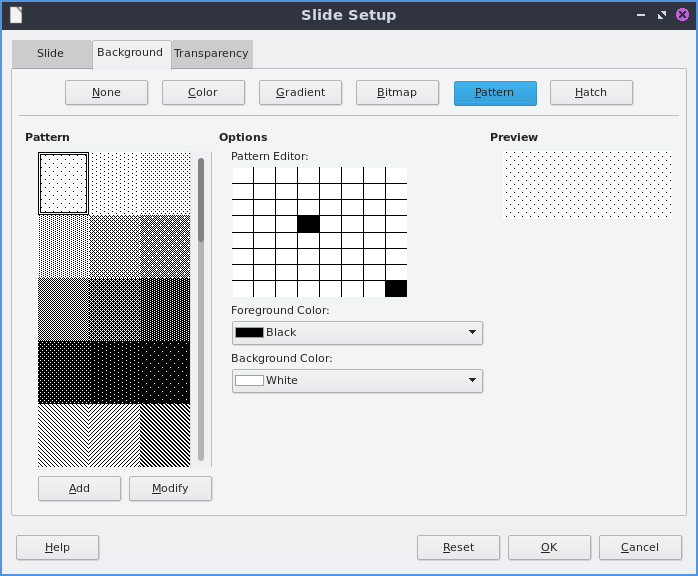The image size is (698, 576).
Task: Enable the Gradient fill type
Action: coord(300,93)
